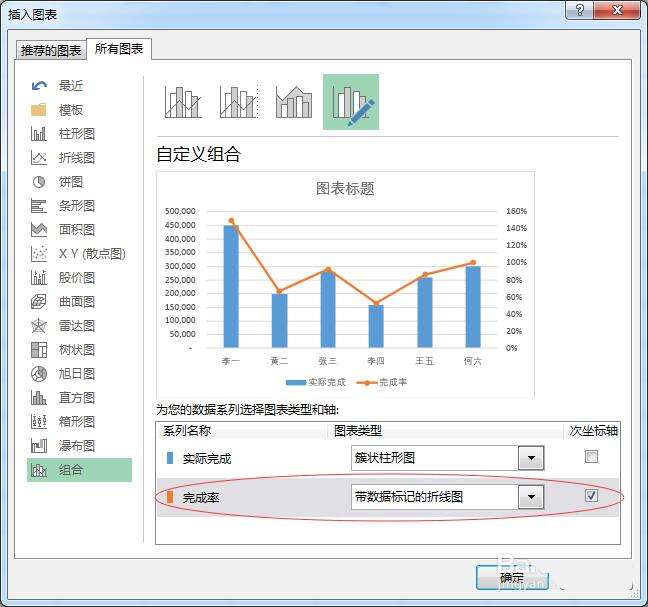Click the 确定 OK button
This screenshot has width=648, height=607.
[512, 577]
